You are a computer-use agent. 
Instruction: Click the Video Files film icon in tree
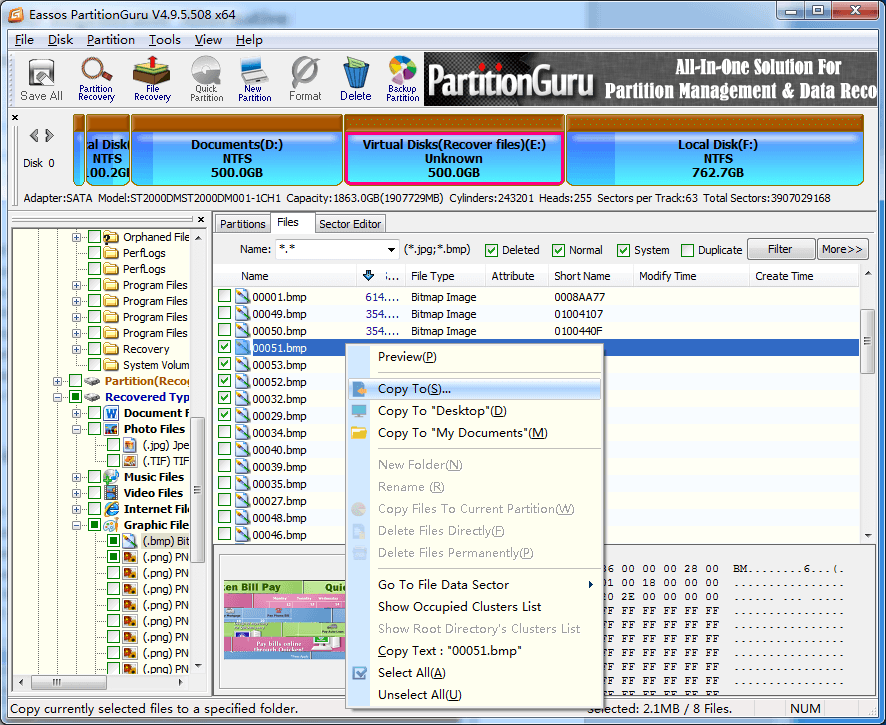[111, 493]
